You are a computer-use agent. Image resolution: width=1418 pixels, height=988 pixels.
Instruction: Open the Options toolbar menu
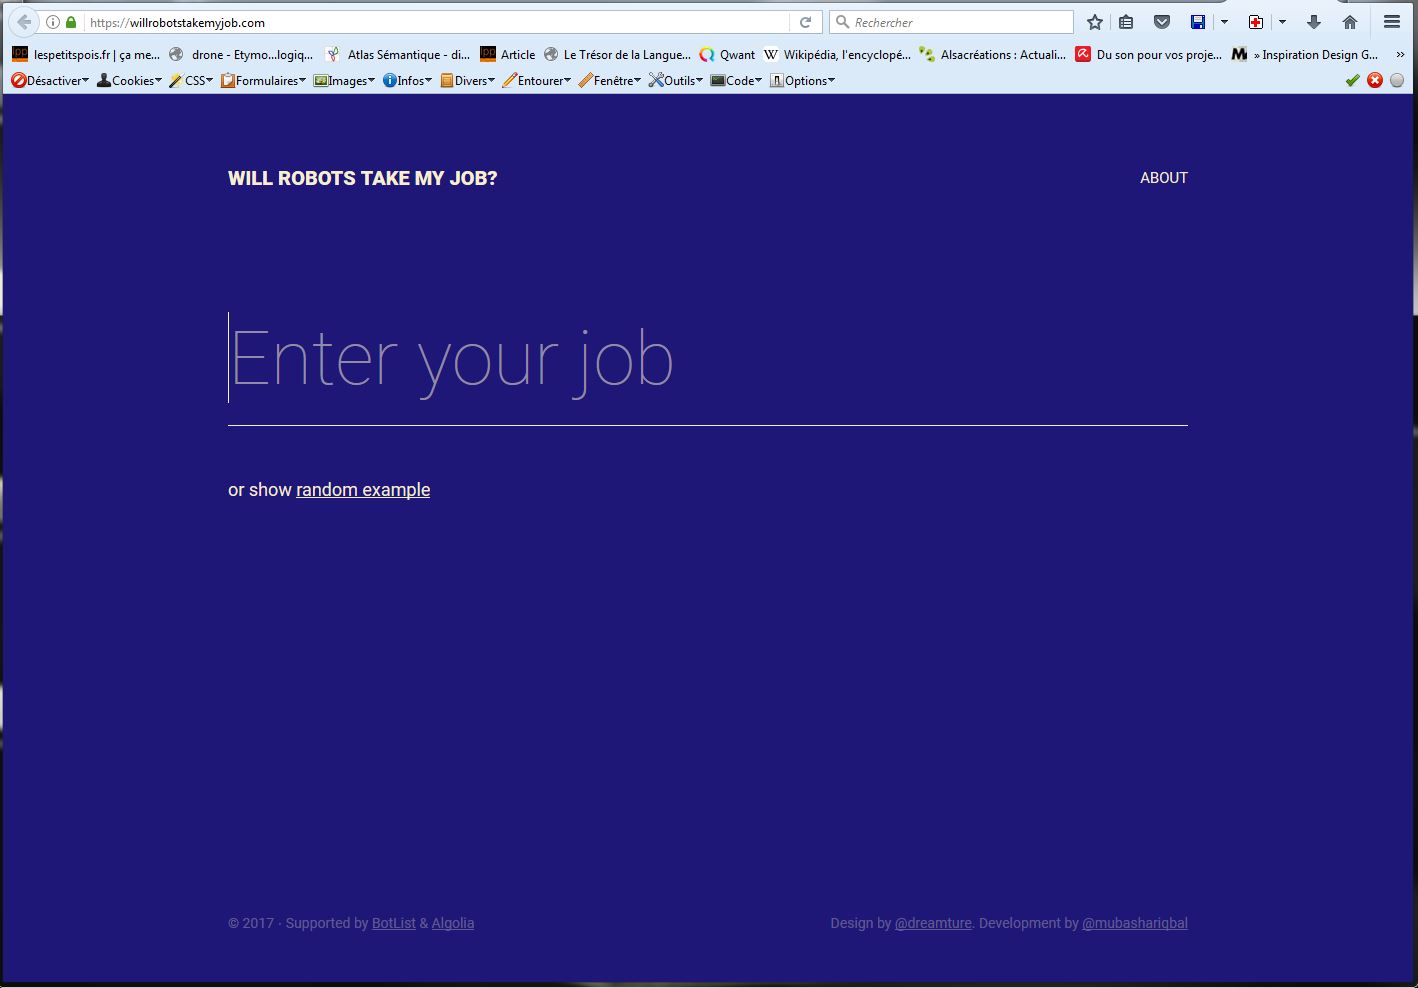(x=802, y=80)
